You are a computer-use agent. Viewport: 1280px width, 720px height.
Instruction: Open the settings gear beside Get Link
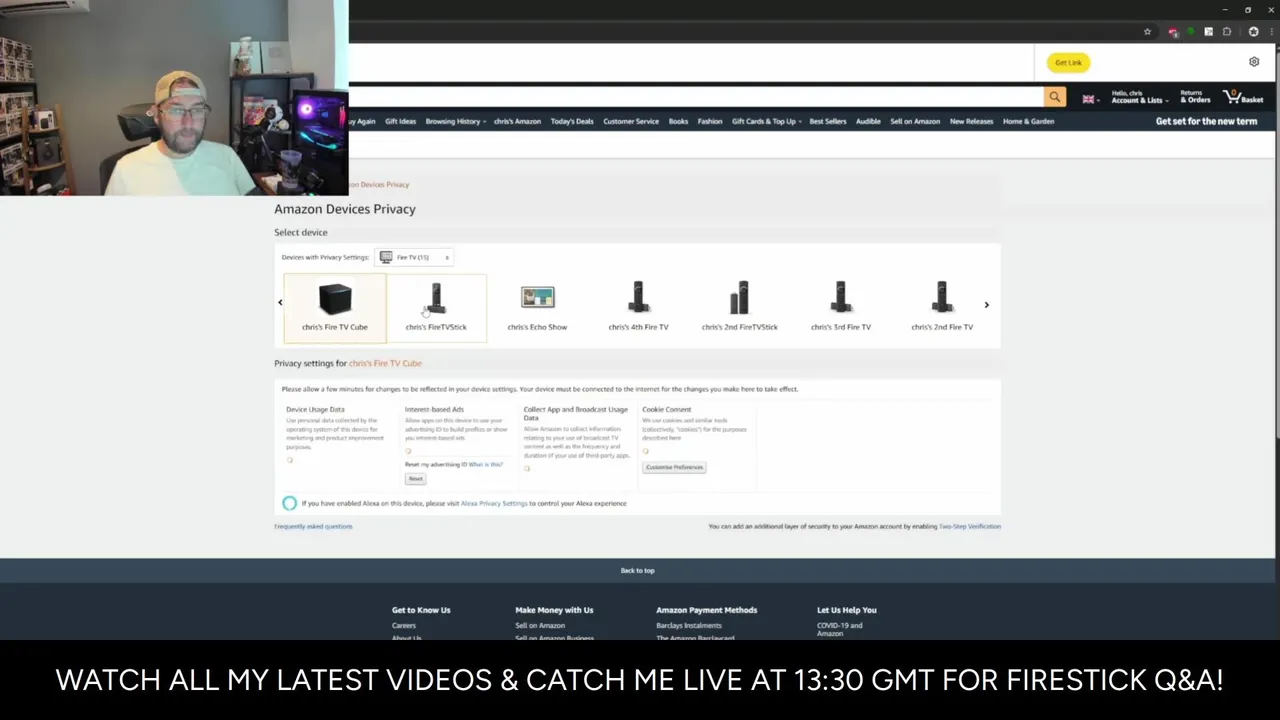tap(1254, 62)
